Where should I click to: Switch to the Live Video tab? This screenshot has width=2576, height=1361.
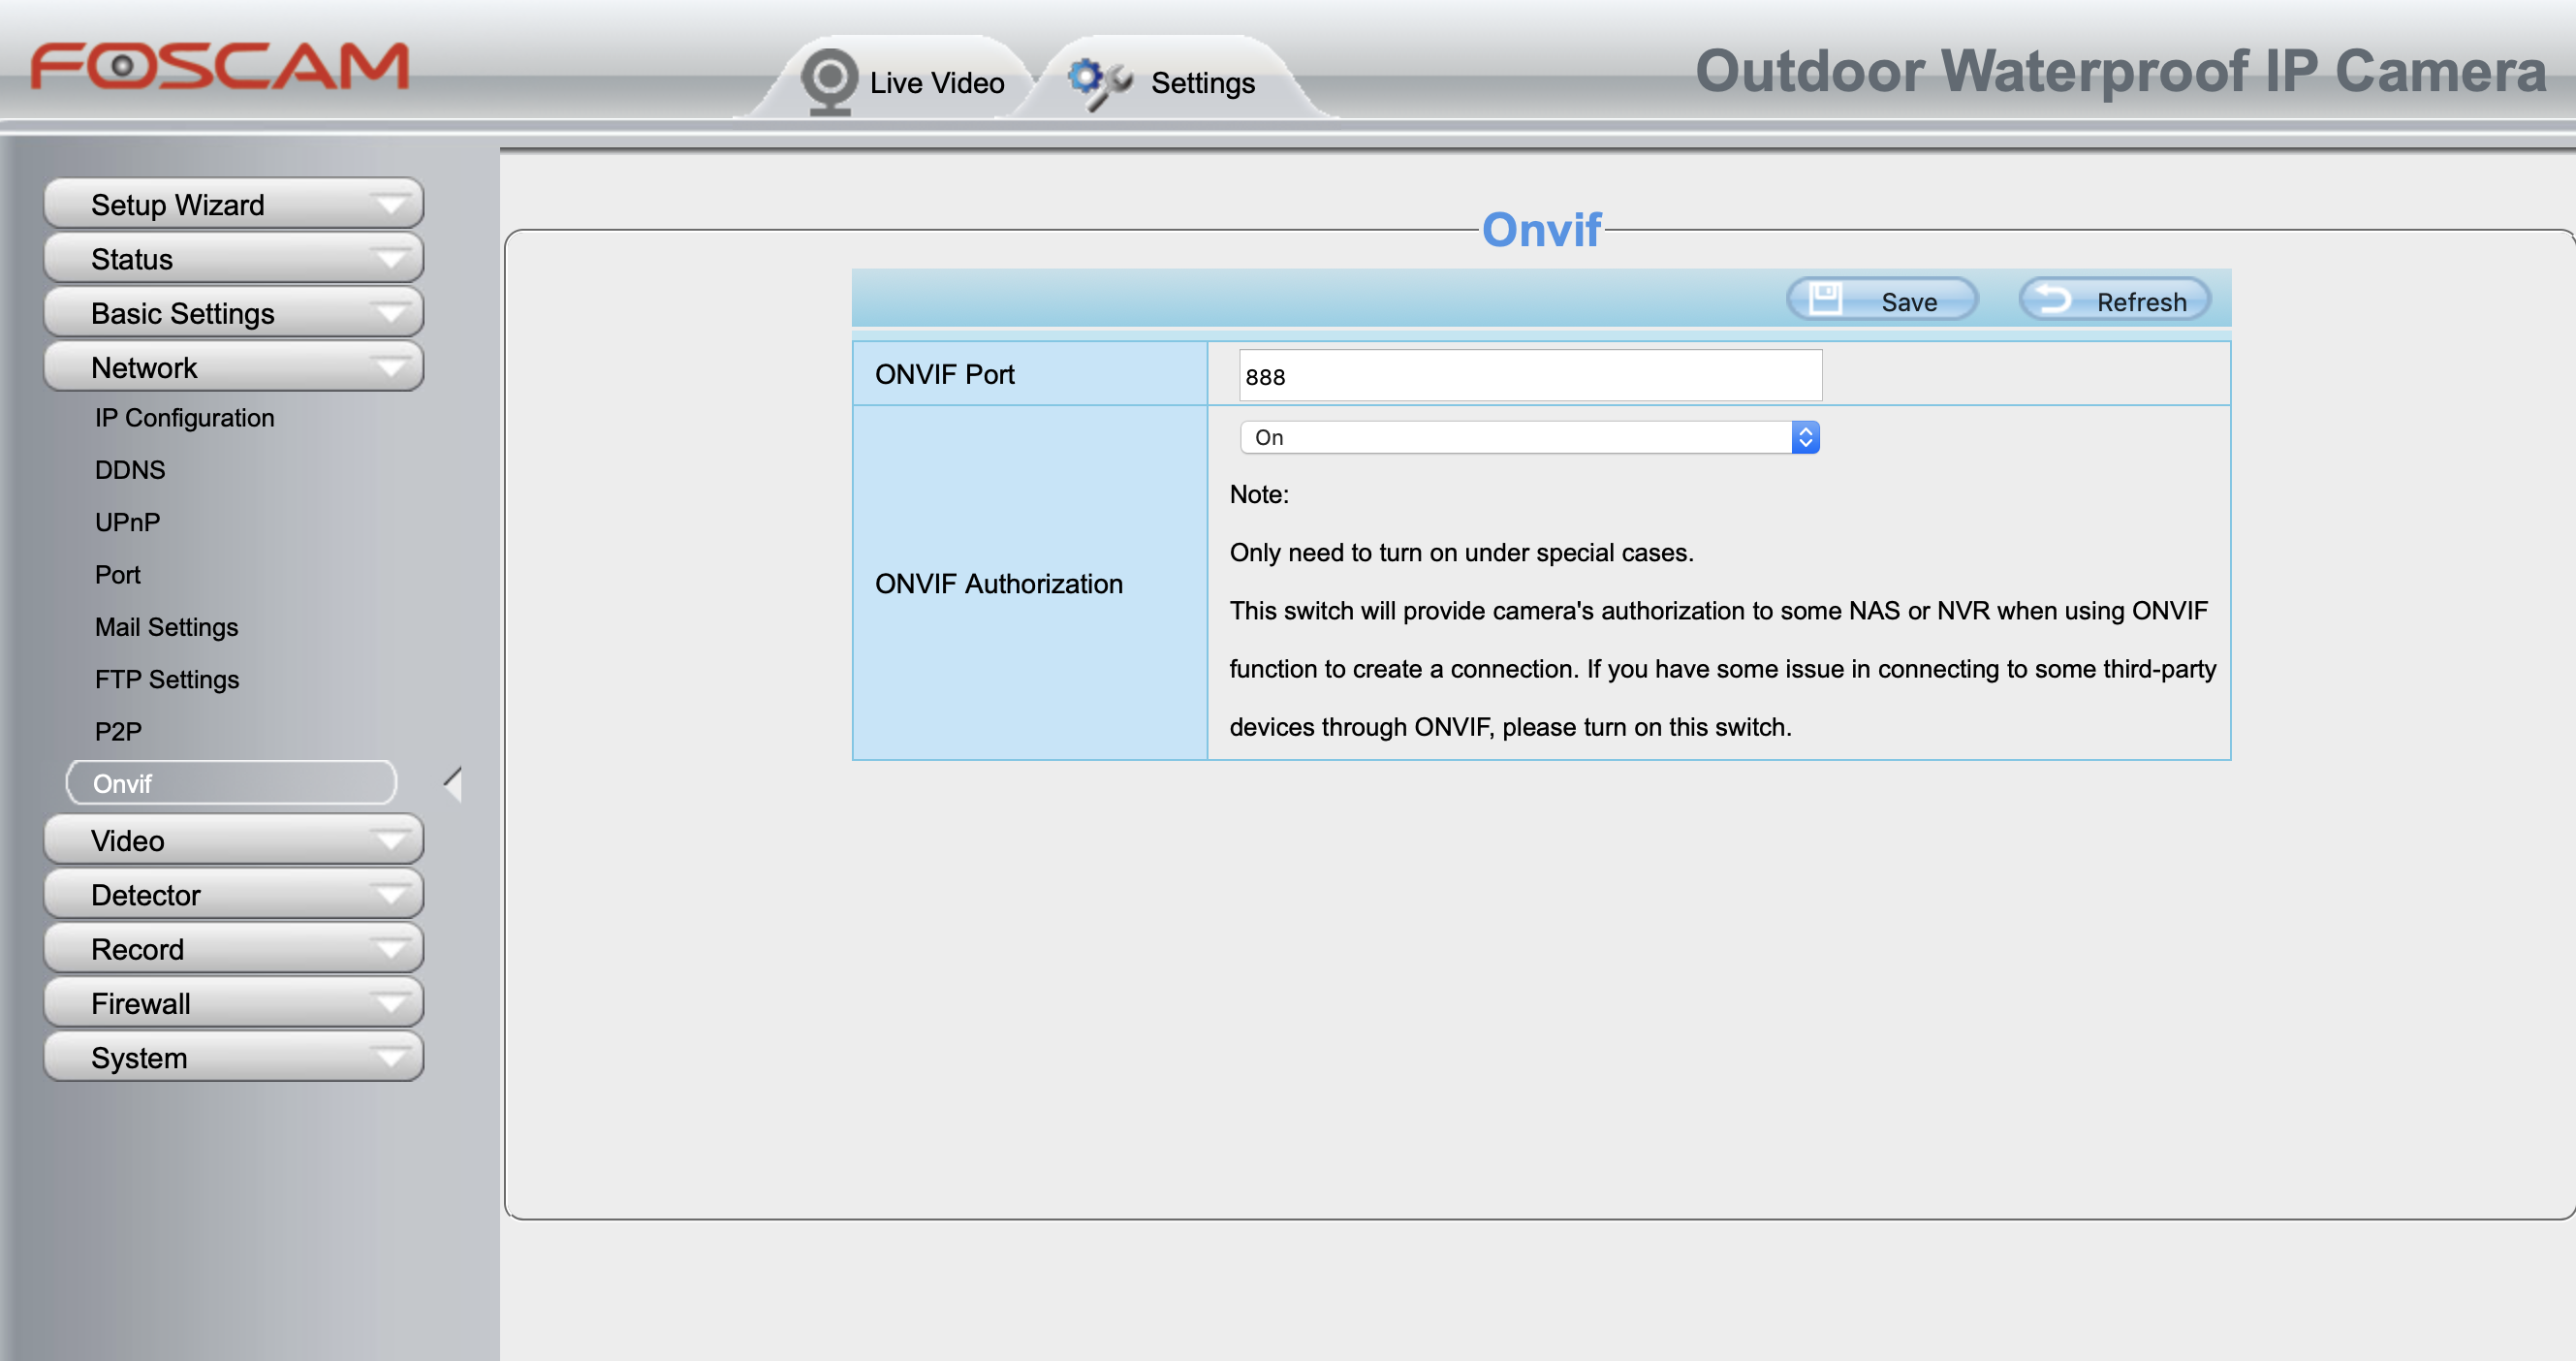click(x=935, y=83)
